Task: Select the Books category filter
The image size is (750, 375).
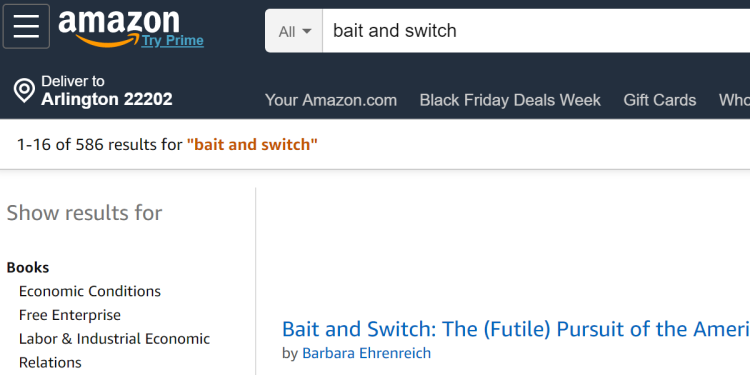Action: pos(28,267)
